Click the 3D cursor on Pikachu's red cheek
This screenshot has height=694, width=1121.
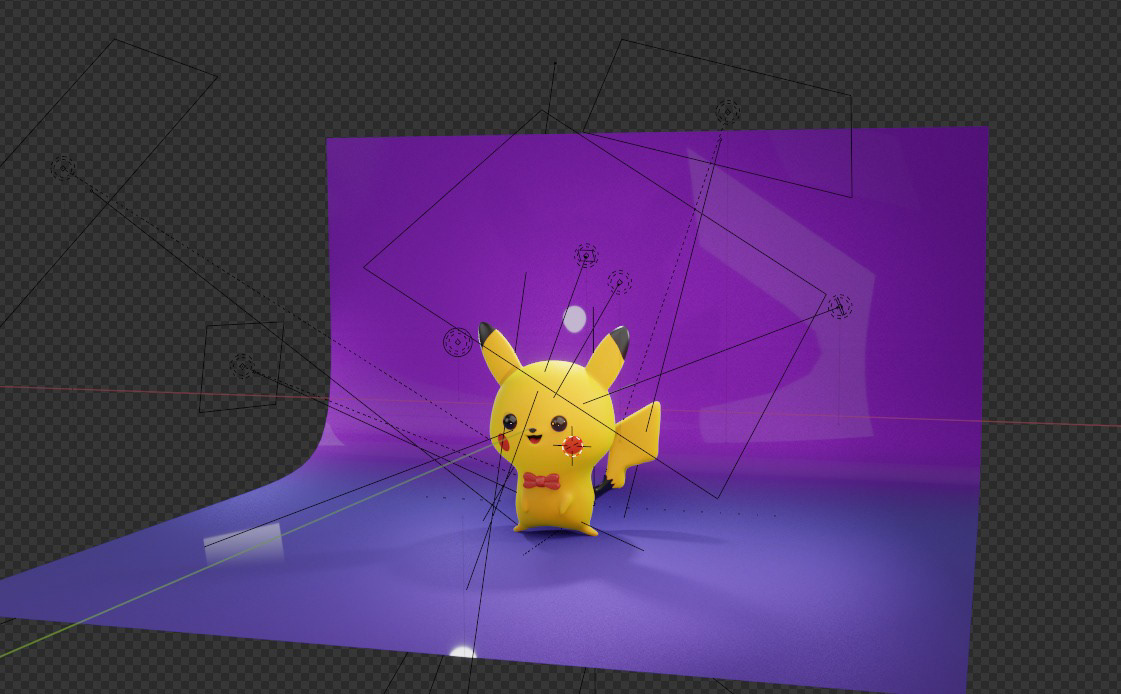point(572,446)
